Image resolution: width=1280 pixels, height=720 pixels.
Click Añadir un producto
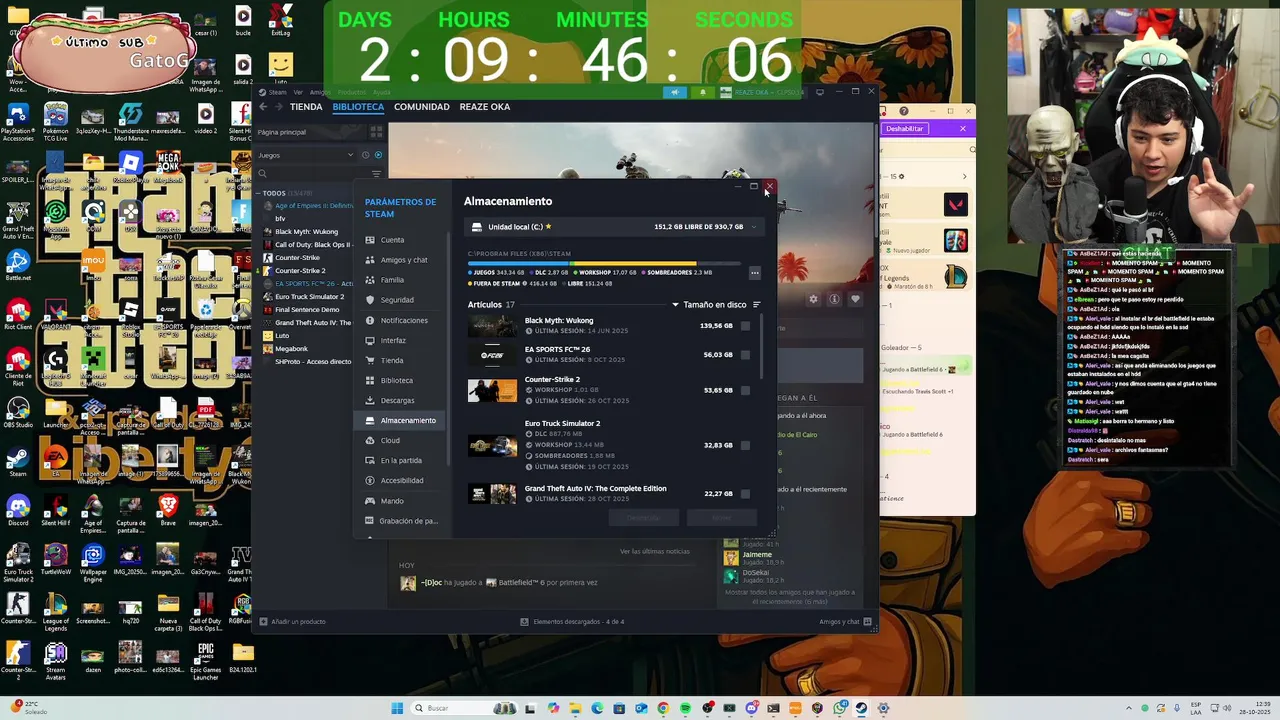[293, 622]
